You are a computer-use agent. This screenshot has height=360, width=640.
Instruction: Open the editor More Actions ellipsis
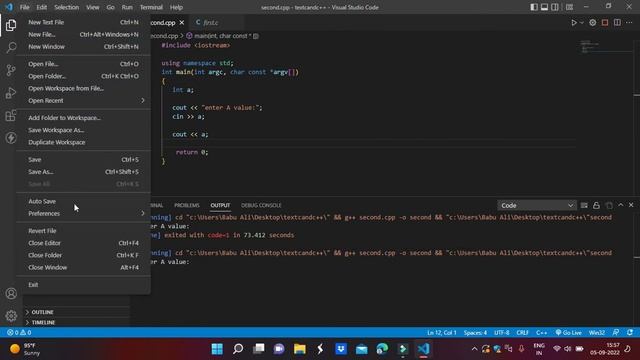(629, 22)
